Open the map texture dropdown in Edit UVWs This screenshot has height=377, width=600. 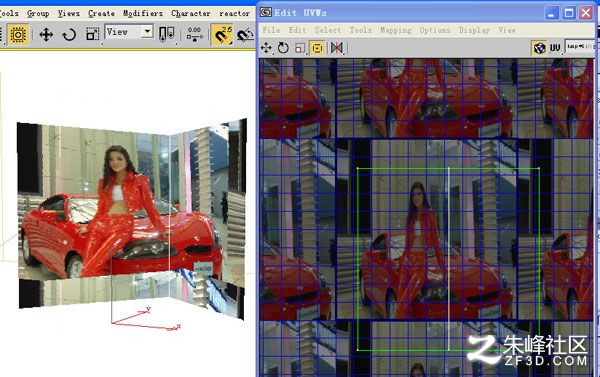[580, 47]
